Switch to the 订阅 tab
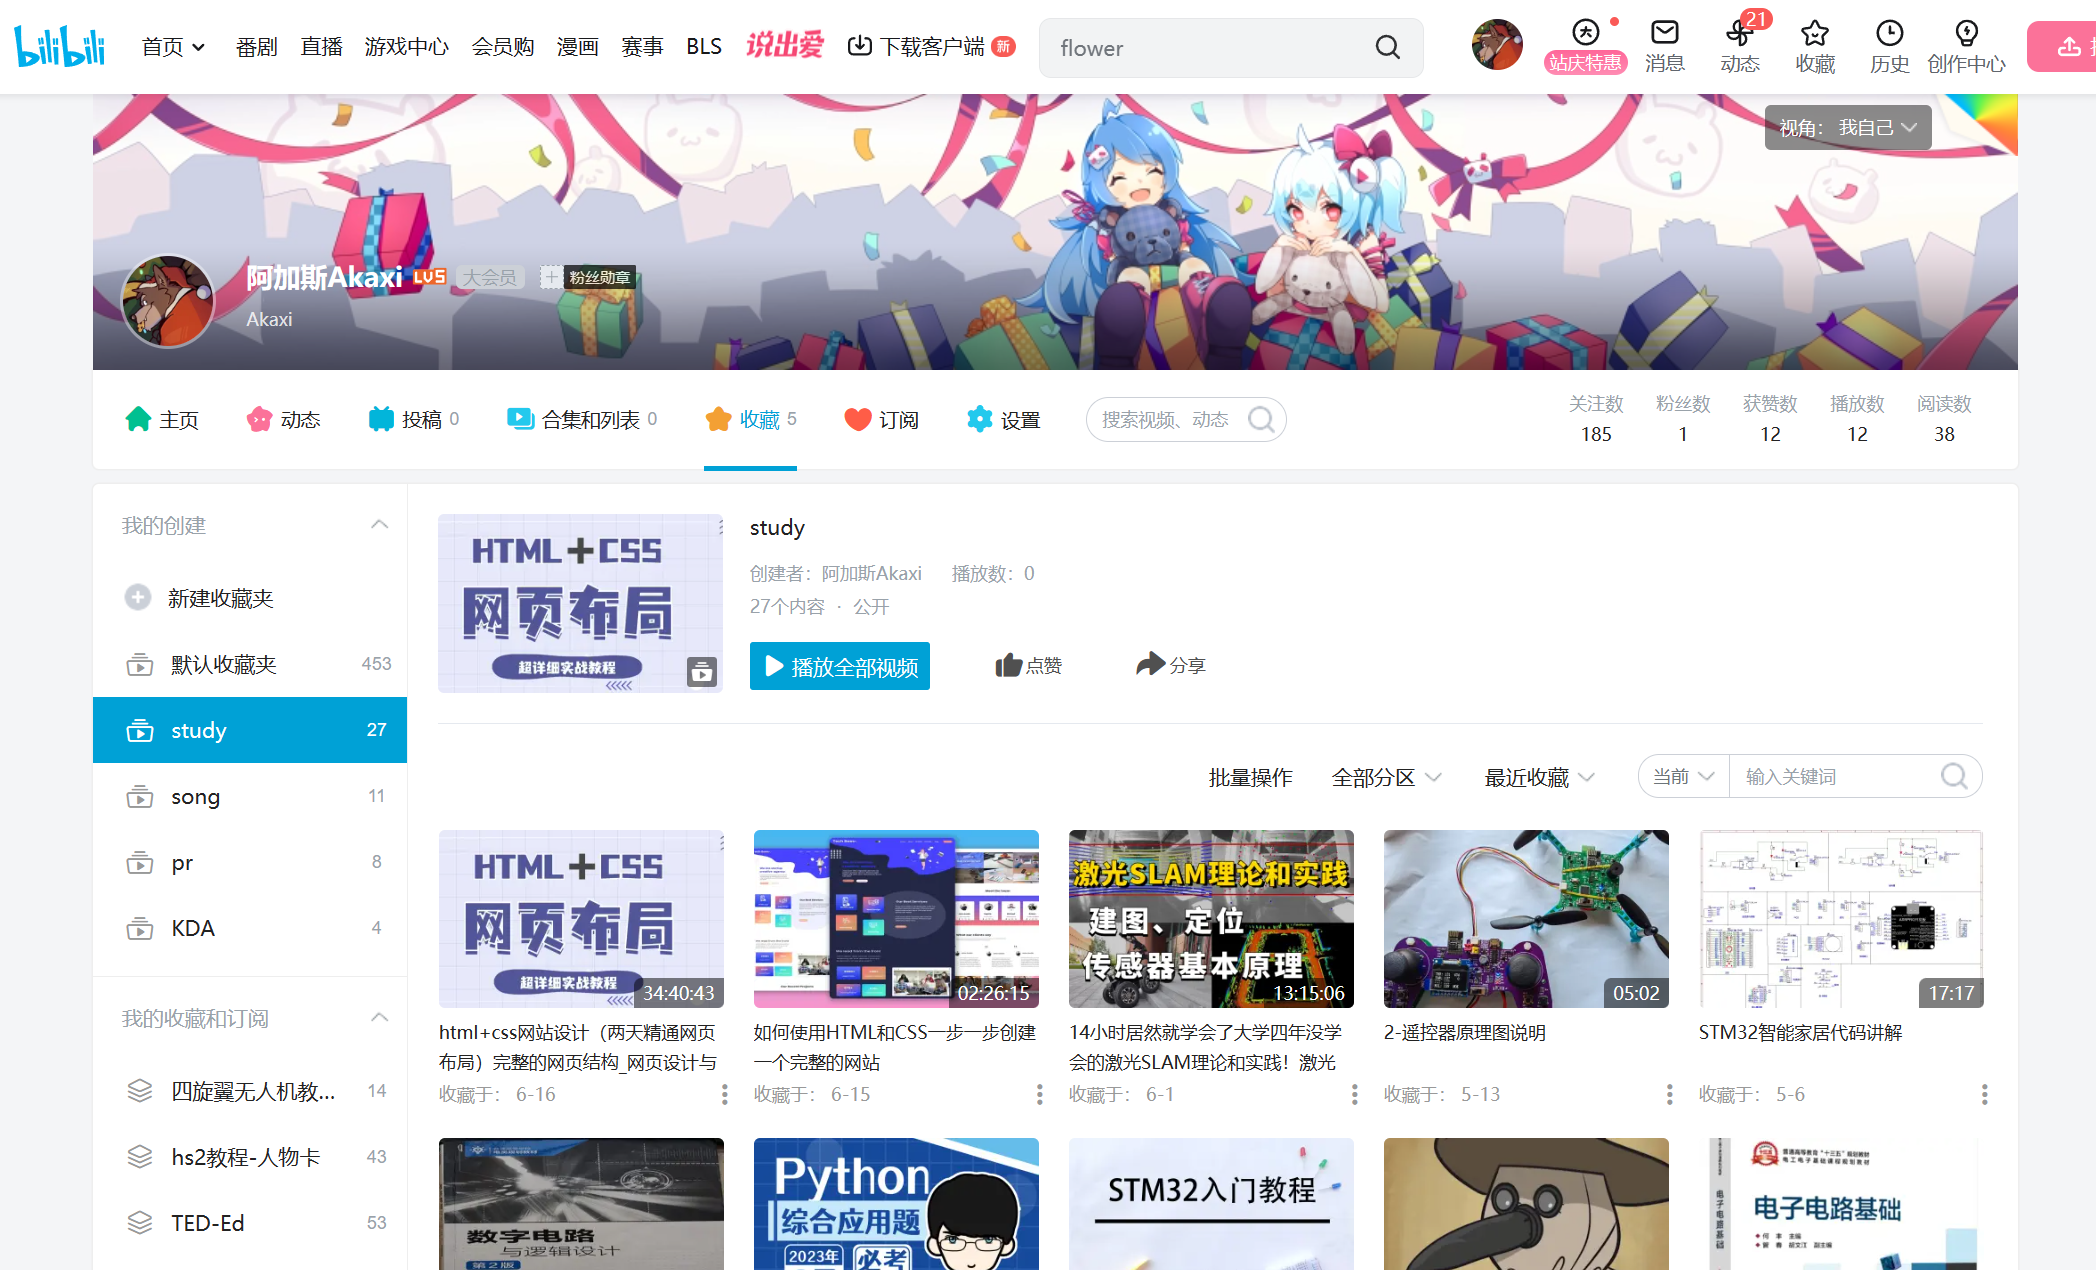 [x=881, y=419]
